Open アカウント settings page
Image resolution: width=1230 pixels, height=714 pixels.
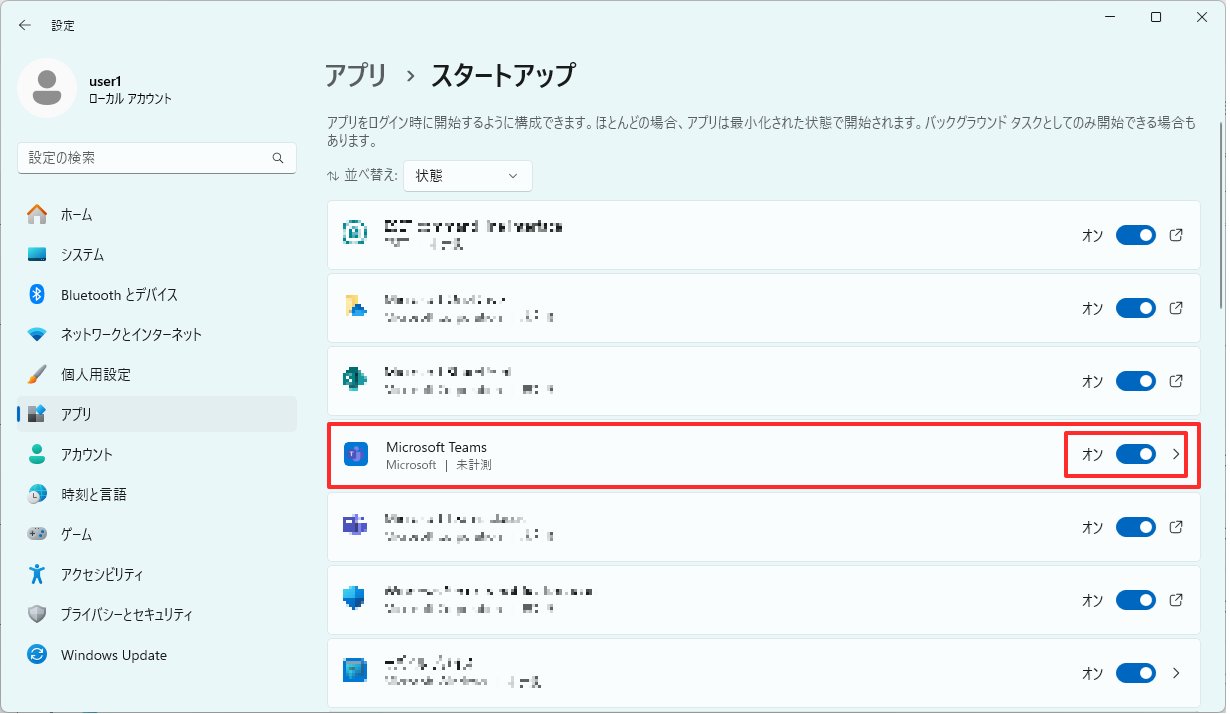157,454
